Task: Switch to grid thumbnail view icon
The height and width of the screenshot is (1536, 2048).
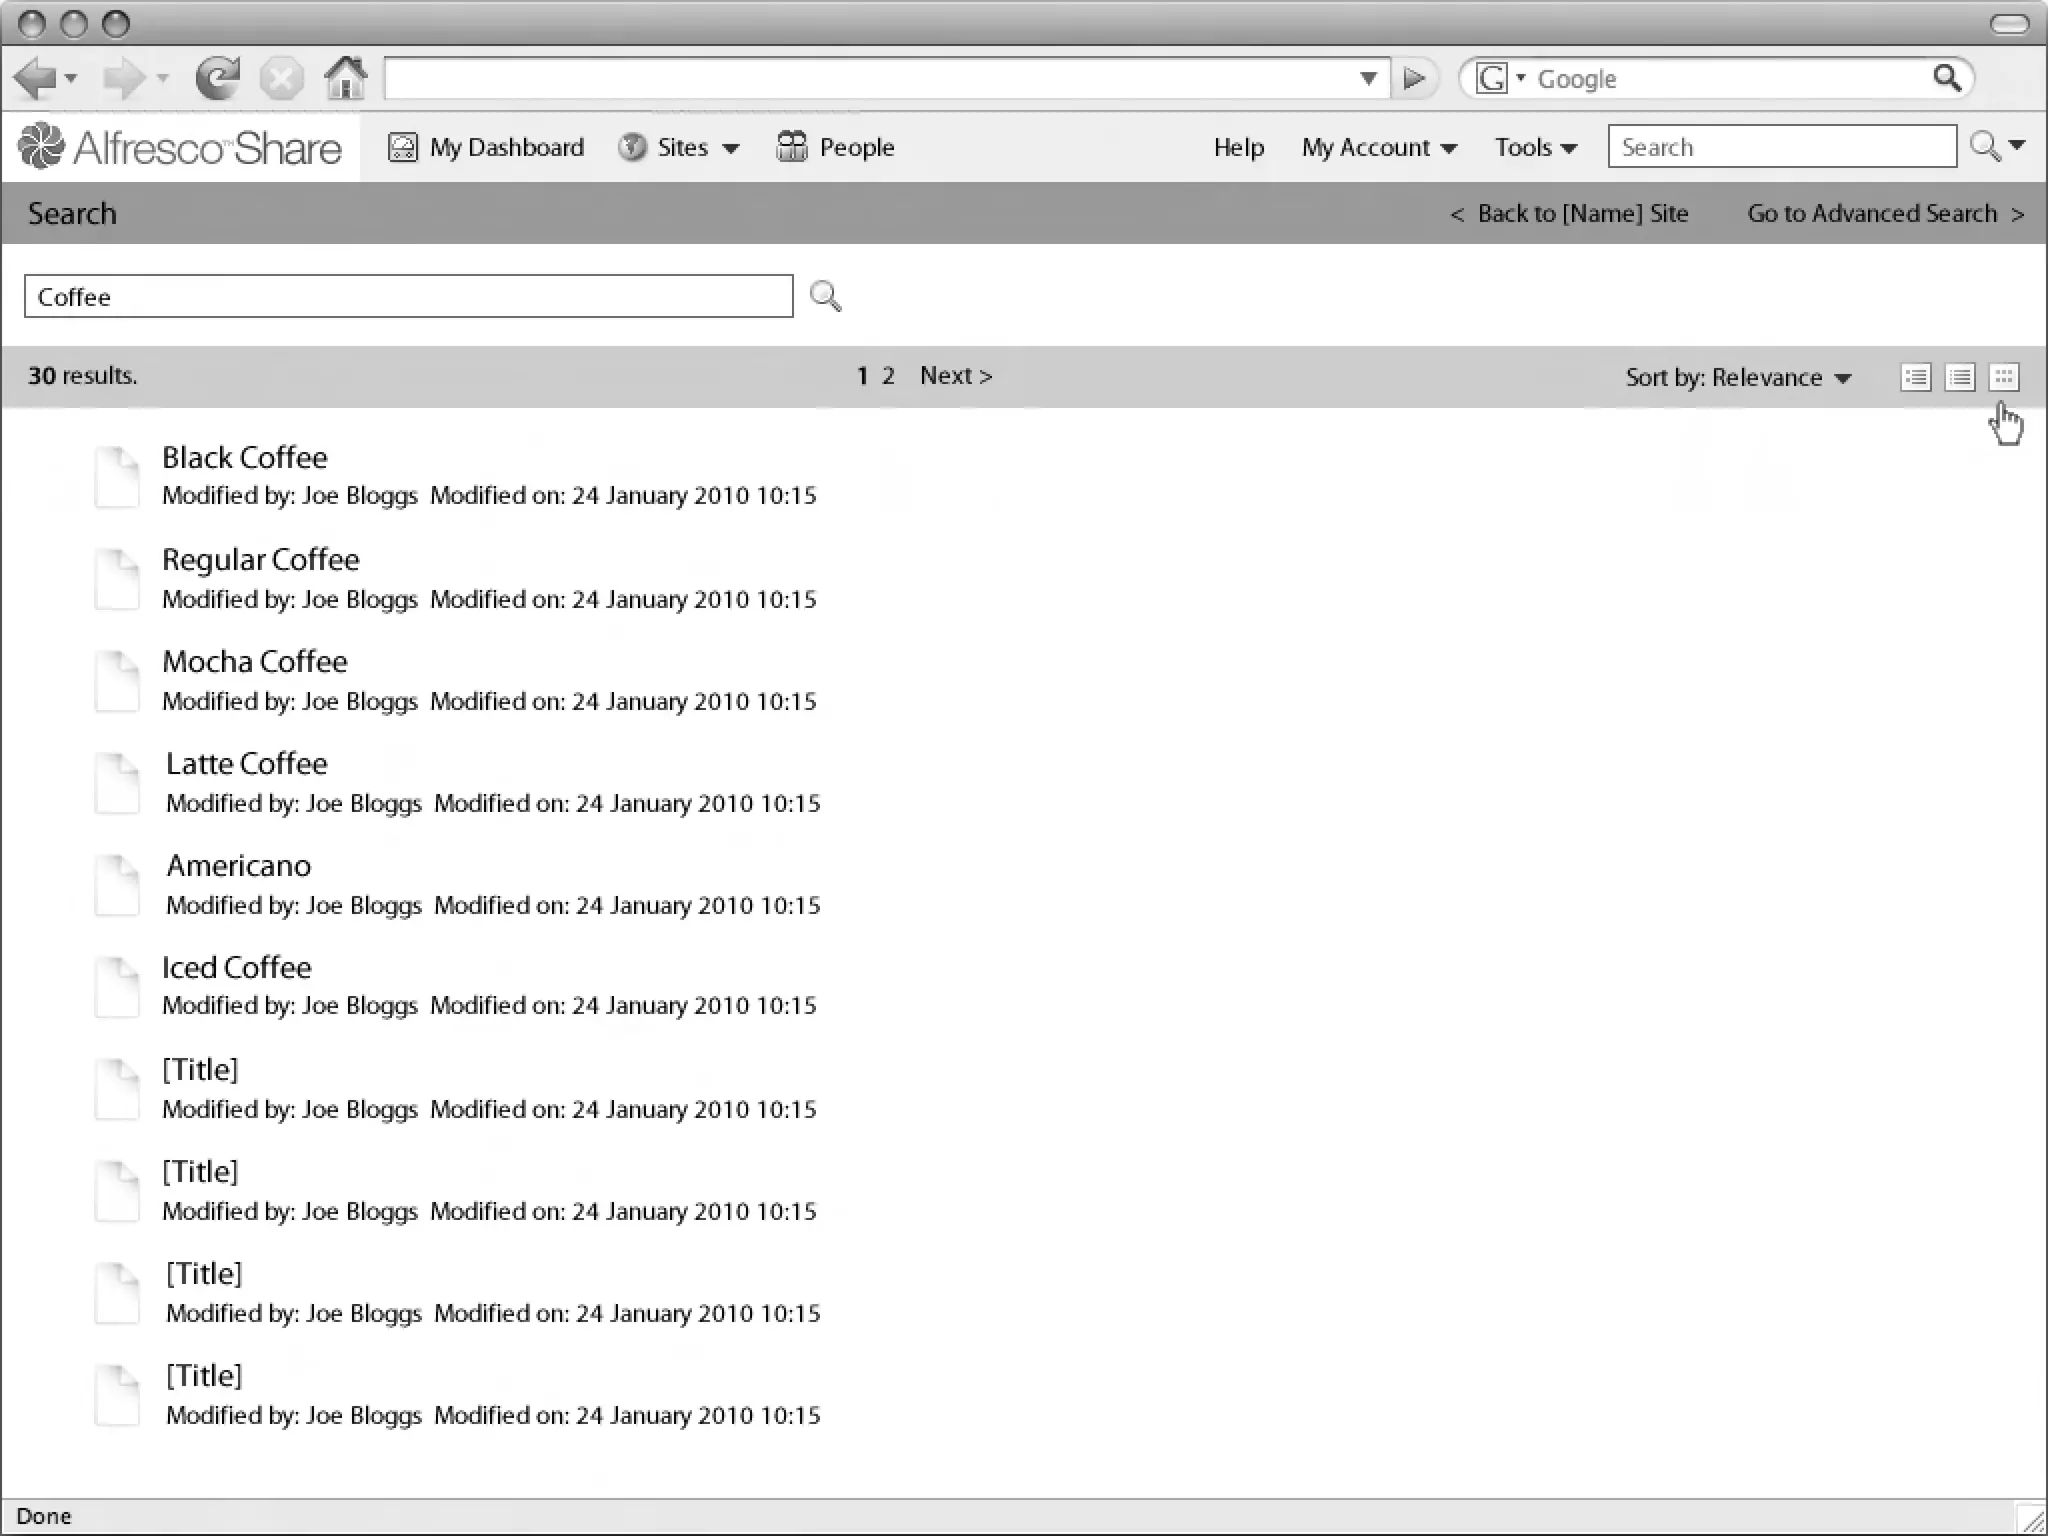Action: pos(2003,377)
